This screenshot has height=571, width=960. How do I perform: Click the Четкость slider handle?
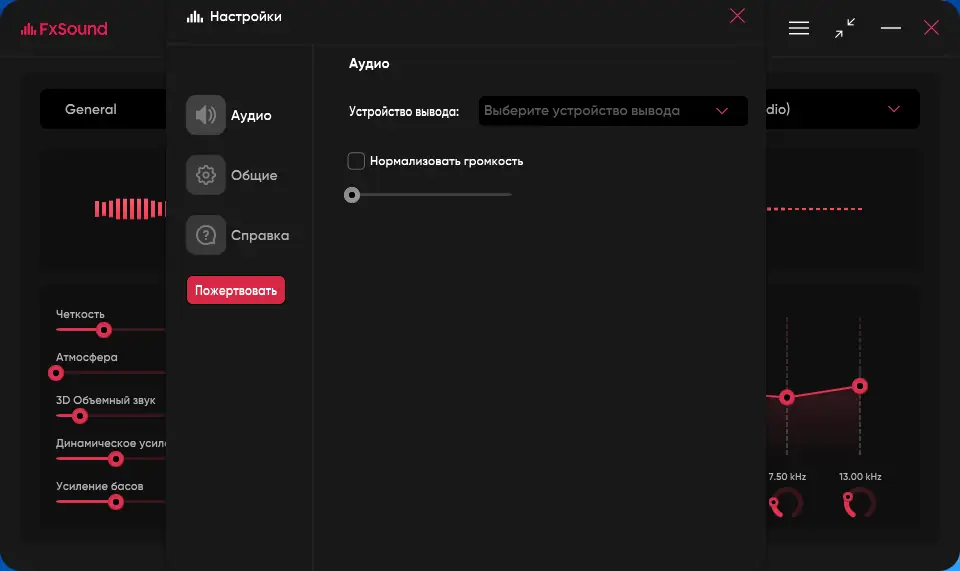pos(103,329)
